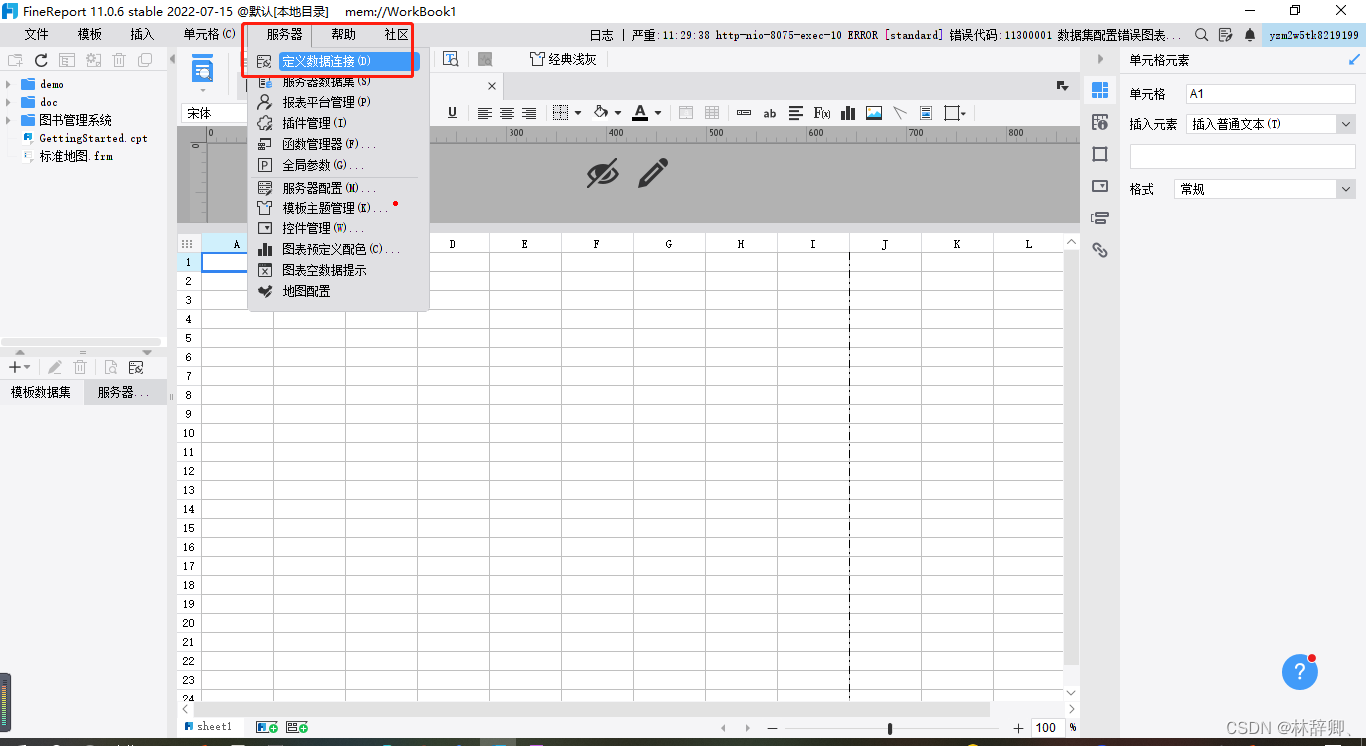1366x746 pixels.
Task: Click the delete file trash icon
Action: (x=119, y=60)
